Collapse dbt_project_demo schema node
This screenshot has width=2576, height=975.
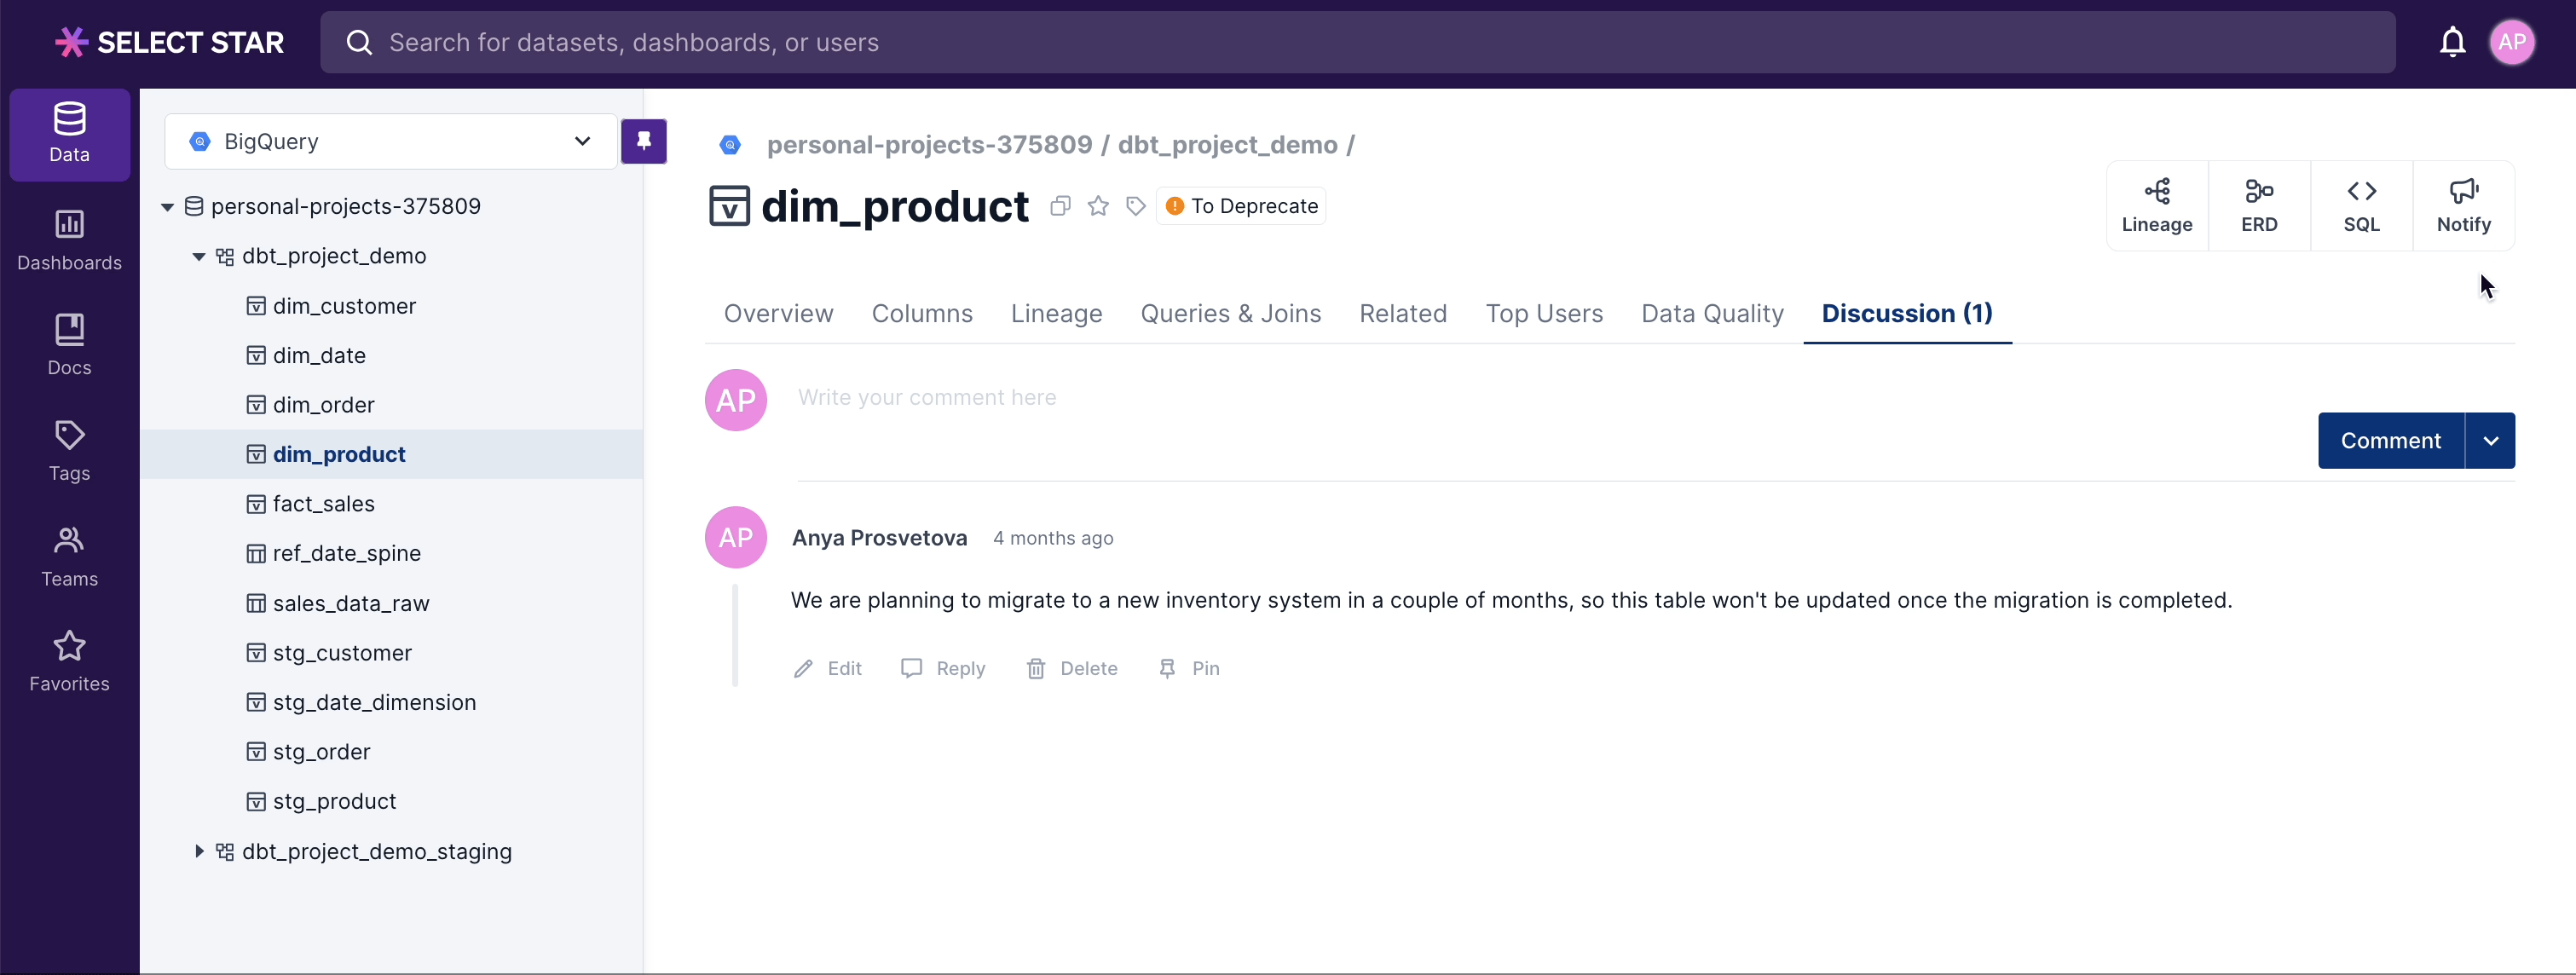coord(199,256)
